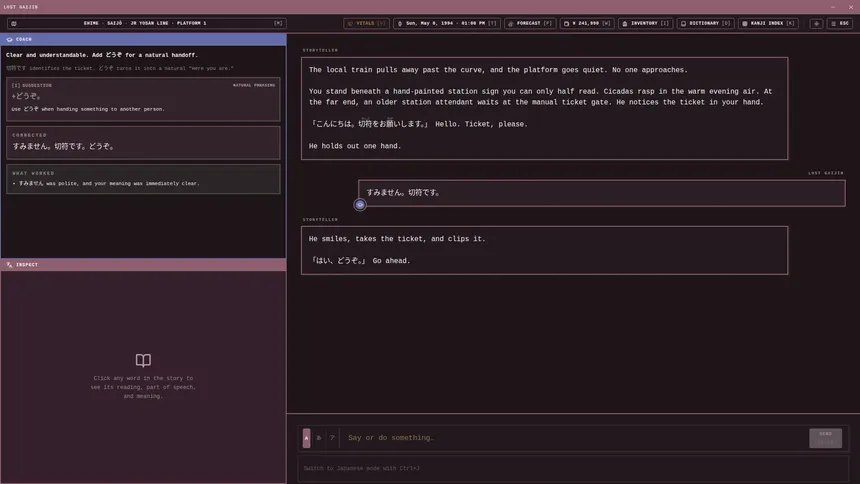Switch to the あ Japanese input mode

point(319,438)
